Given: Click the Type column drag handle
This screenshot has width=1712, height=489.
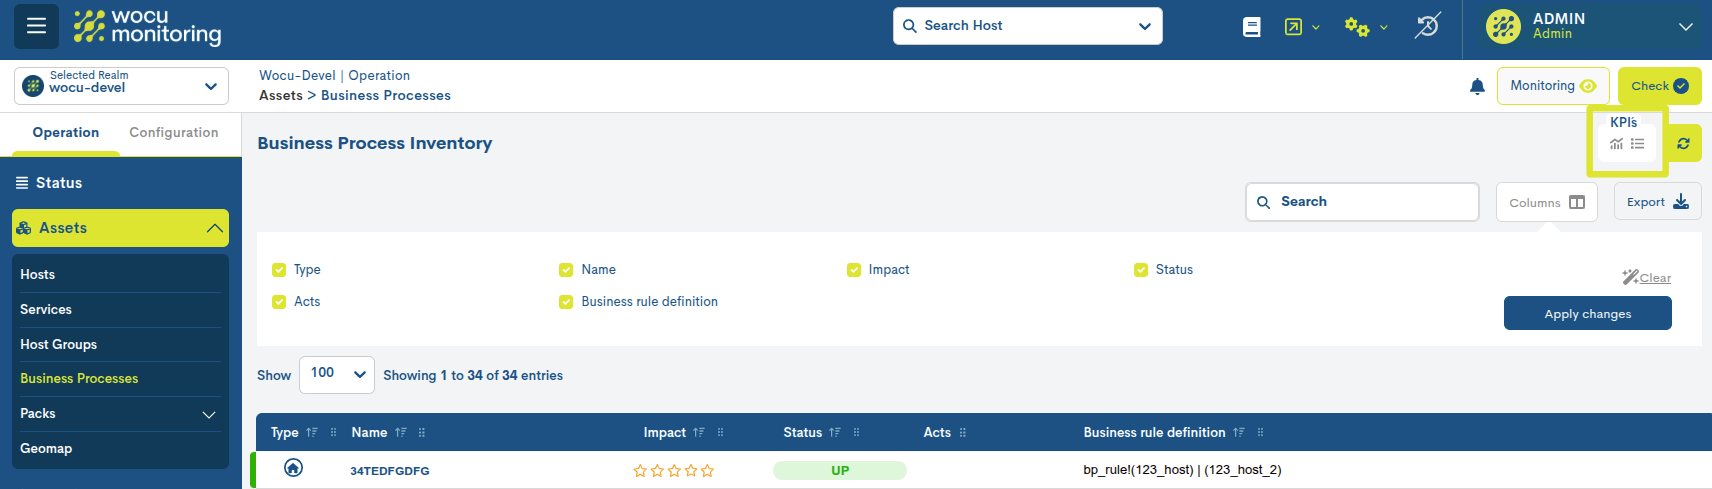Looking at the screenshot, I should tap(333, 433).
